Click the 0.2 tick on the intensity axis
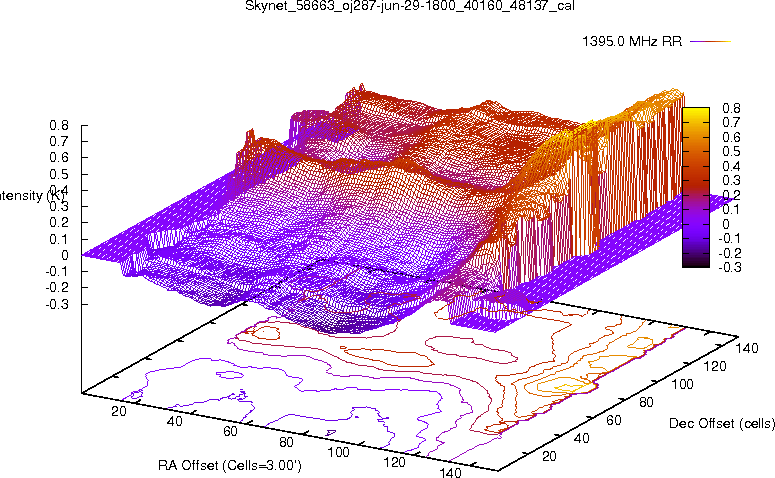Screen dimensions: 775x478 coord(59,222)
